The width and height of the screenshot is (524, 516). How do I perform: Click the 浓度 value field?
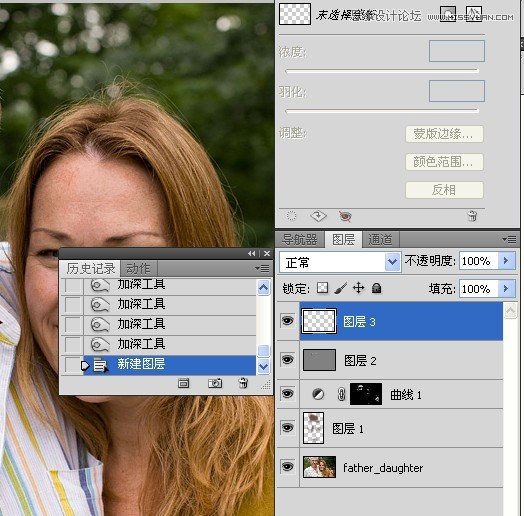(457, 51)
